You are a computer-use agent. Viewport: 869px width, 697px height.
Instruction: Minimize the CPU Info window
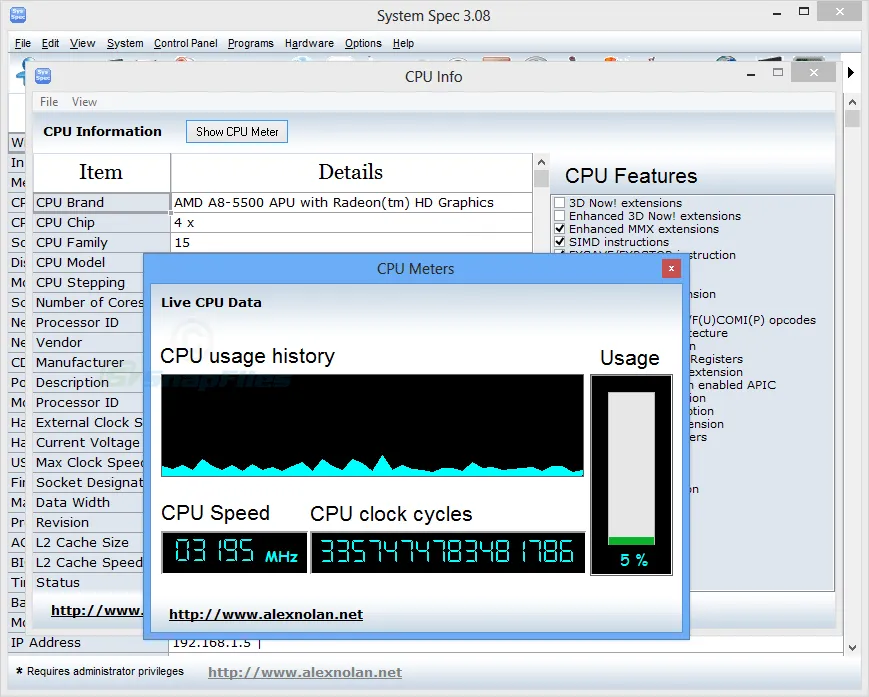point(751,73)
